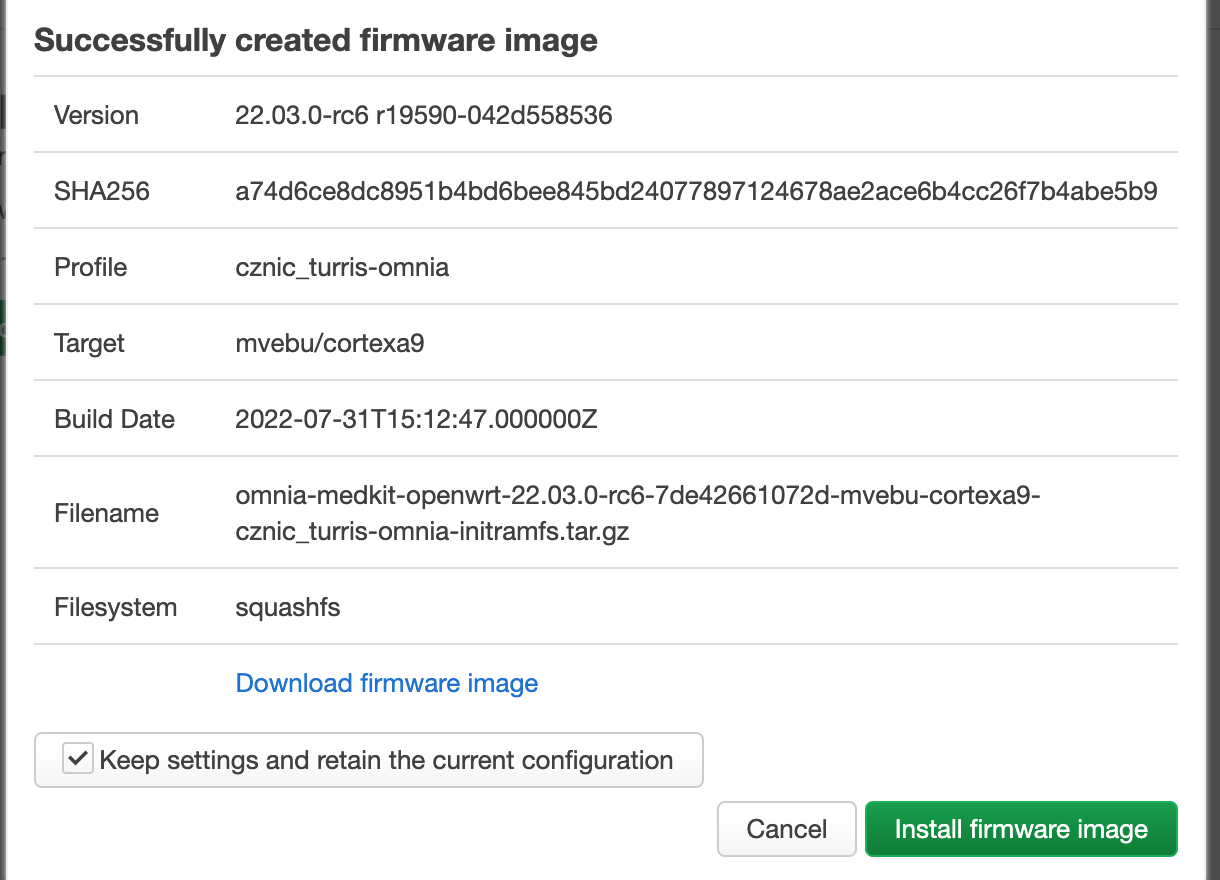Viewport: 1220px width, 880px height.
Task: Select the SHA256 hash value
Action: tap(697, 191)
